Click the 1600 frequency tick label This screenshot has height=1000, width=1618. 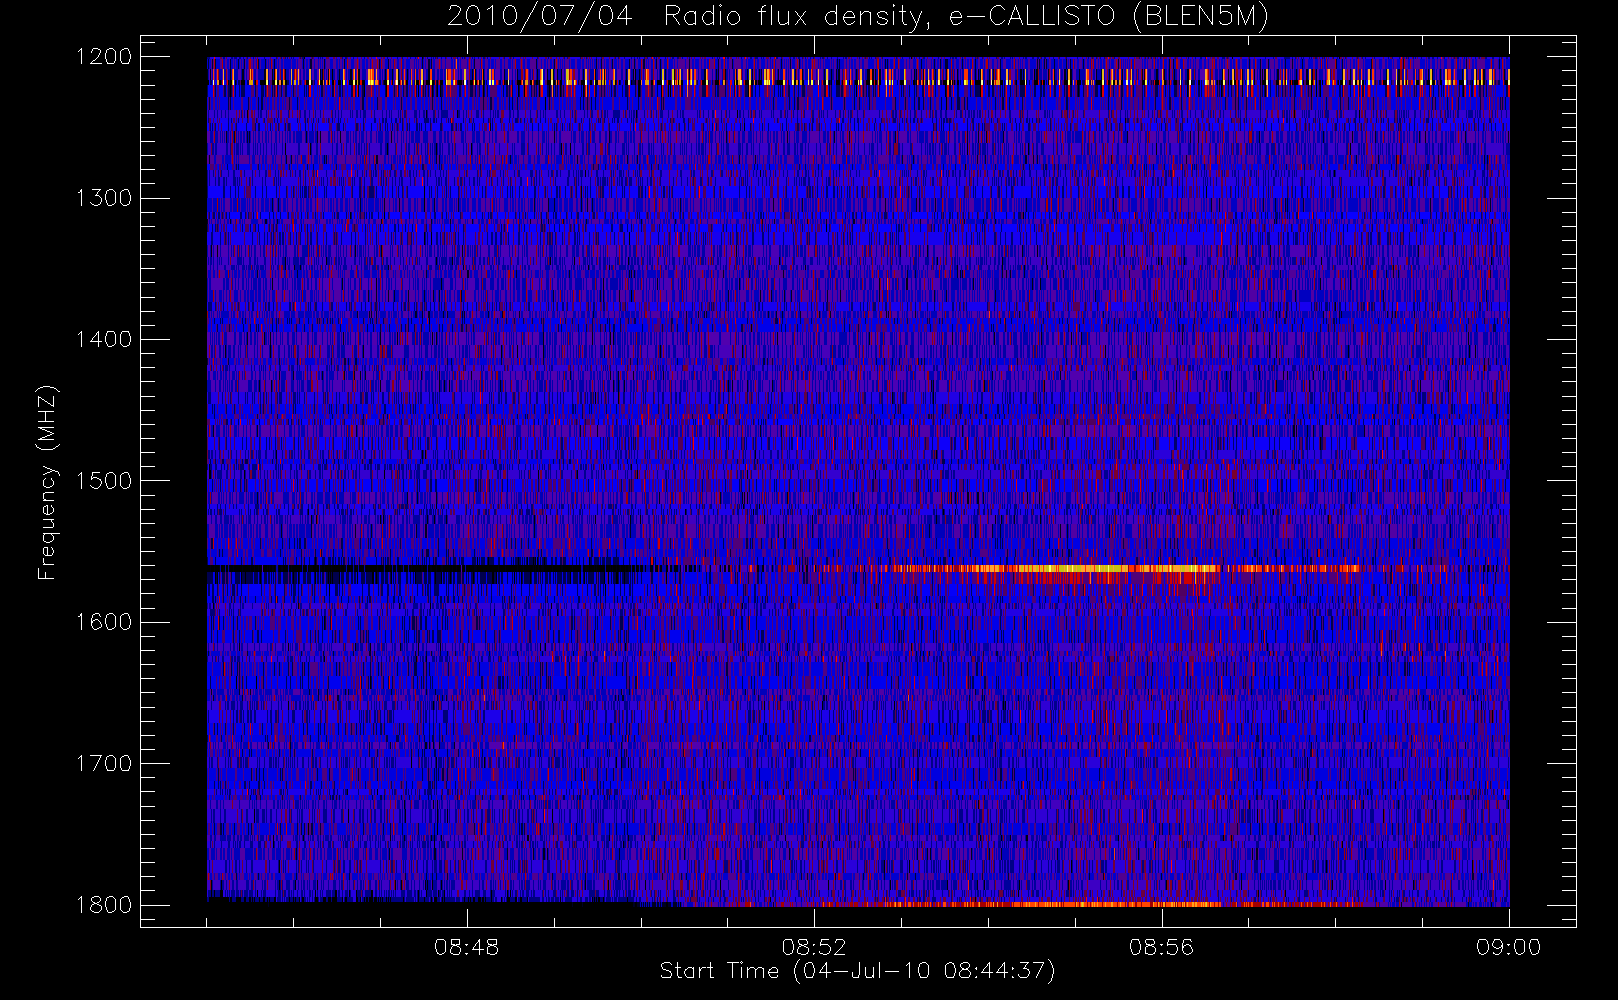(104, 622)
